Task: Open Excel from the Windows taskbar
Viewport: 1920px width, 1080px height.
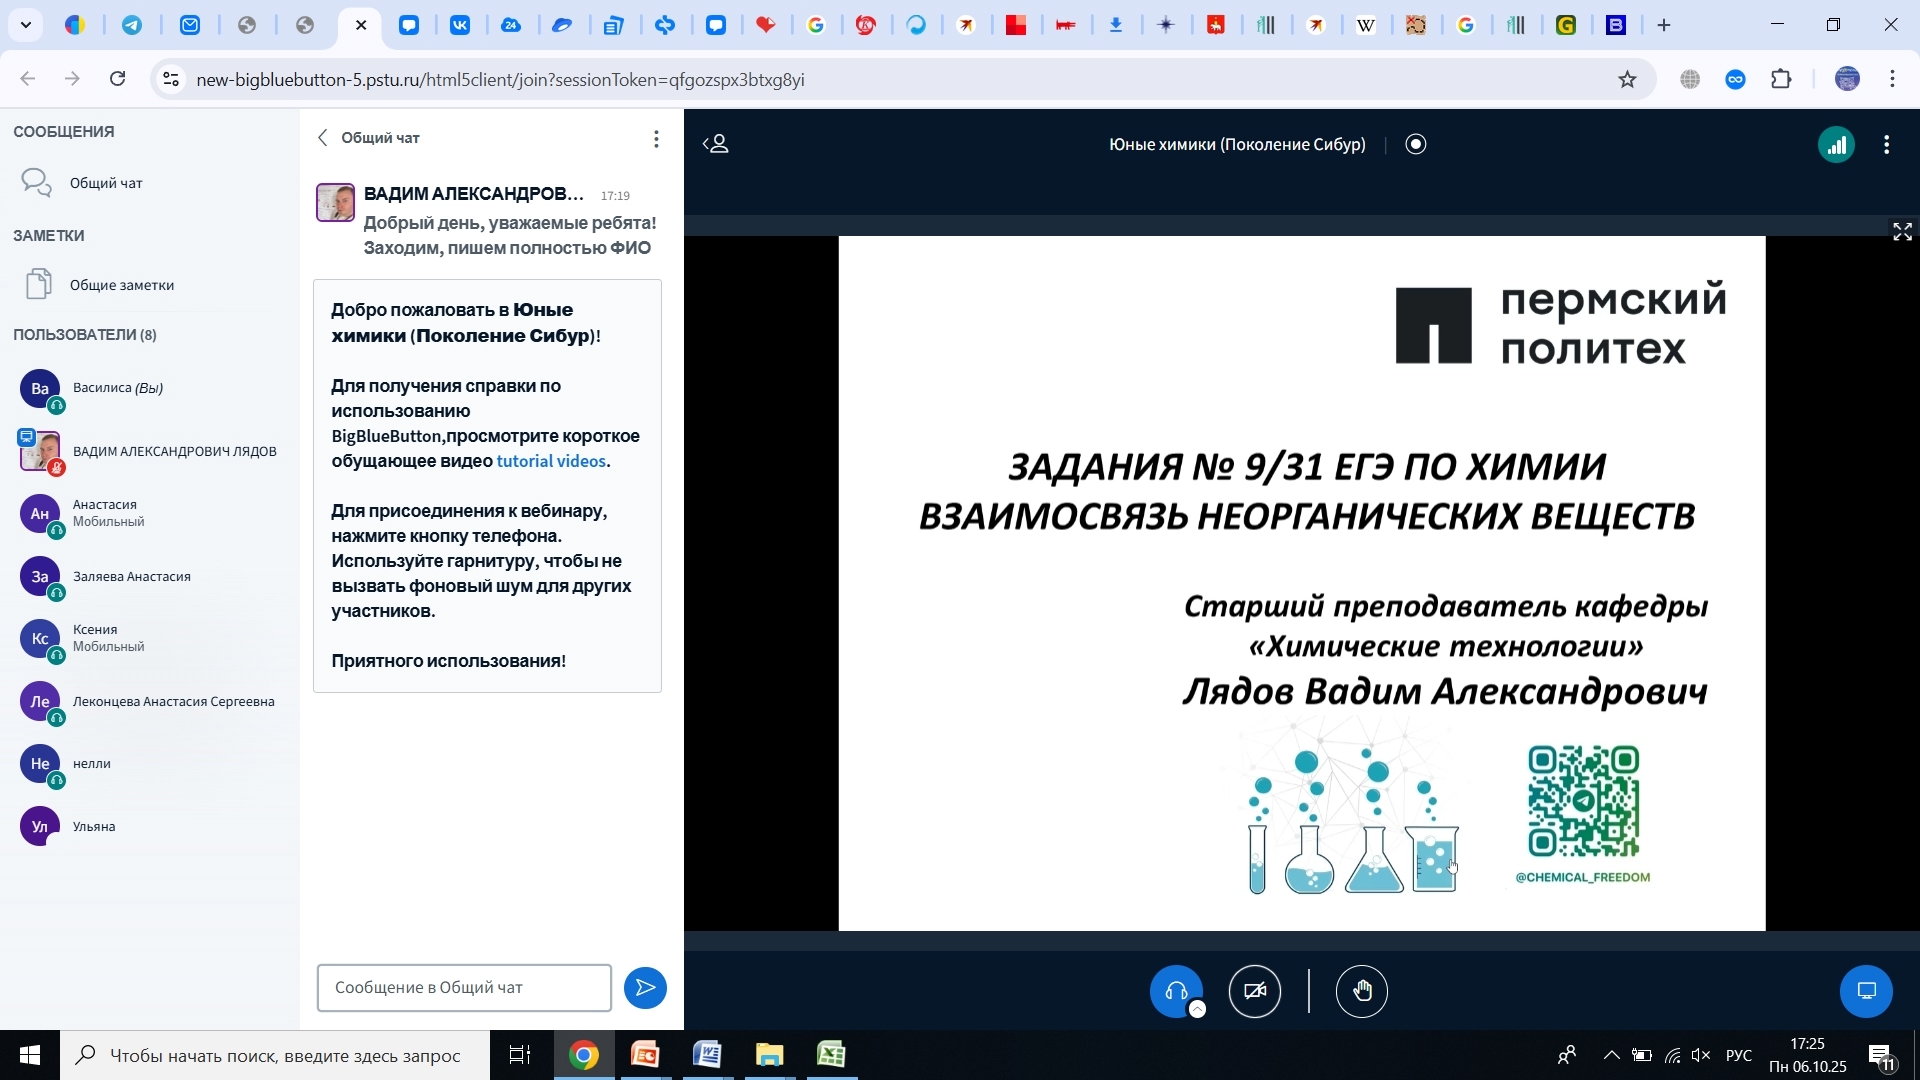Action: (831, 1055)
